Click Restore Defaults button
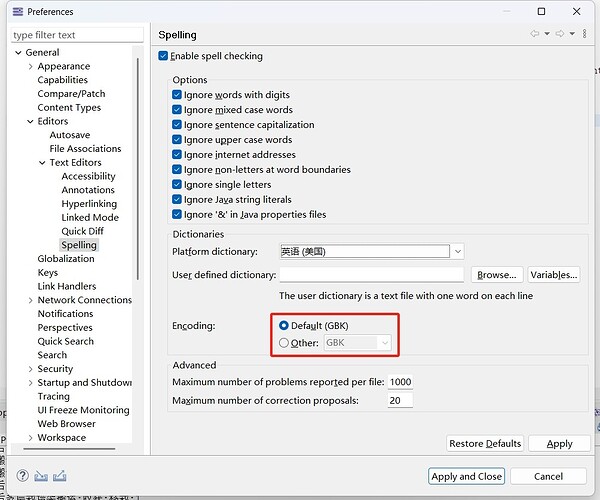600x500 pixels. click(x=485, y=443)
